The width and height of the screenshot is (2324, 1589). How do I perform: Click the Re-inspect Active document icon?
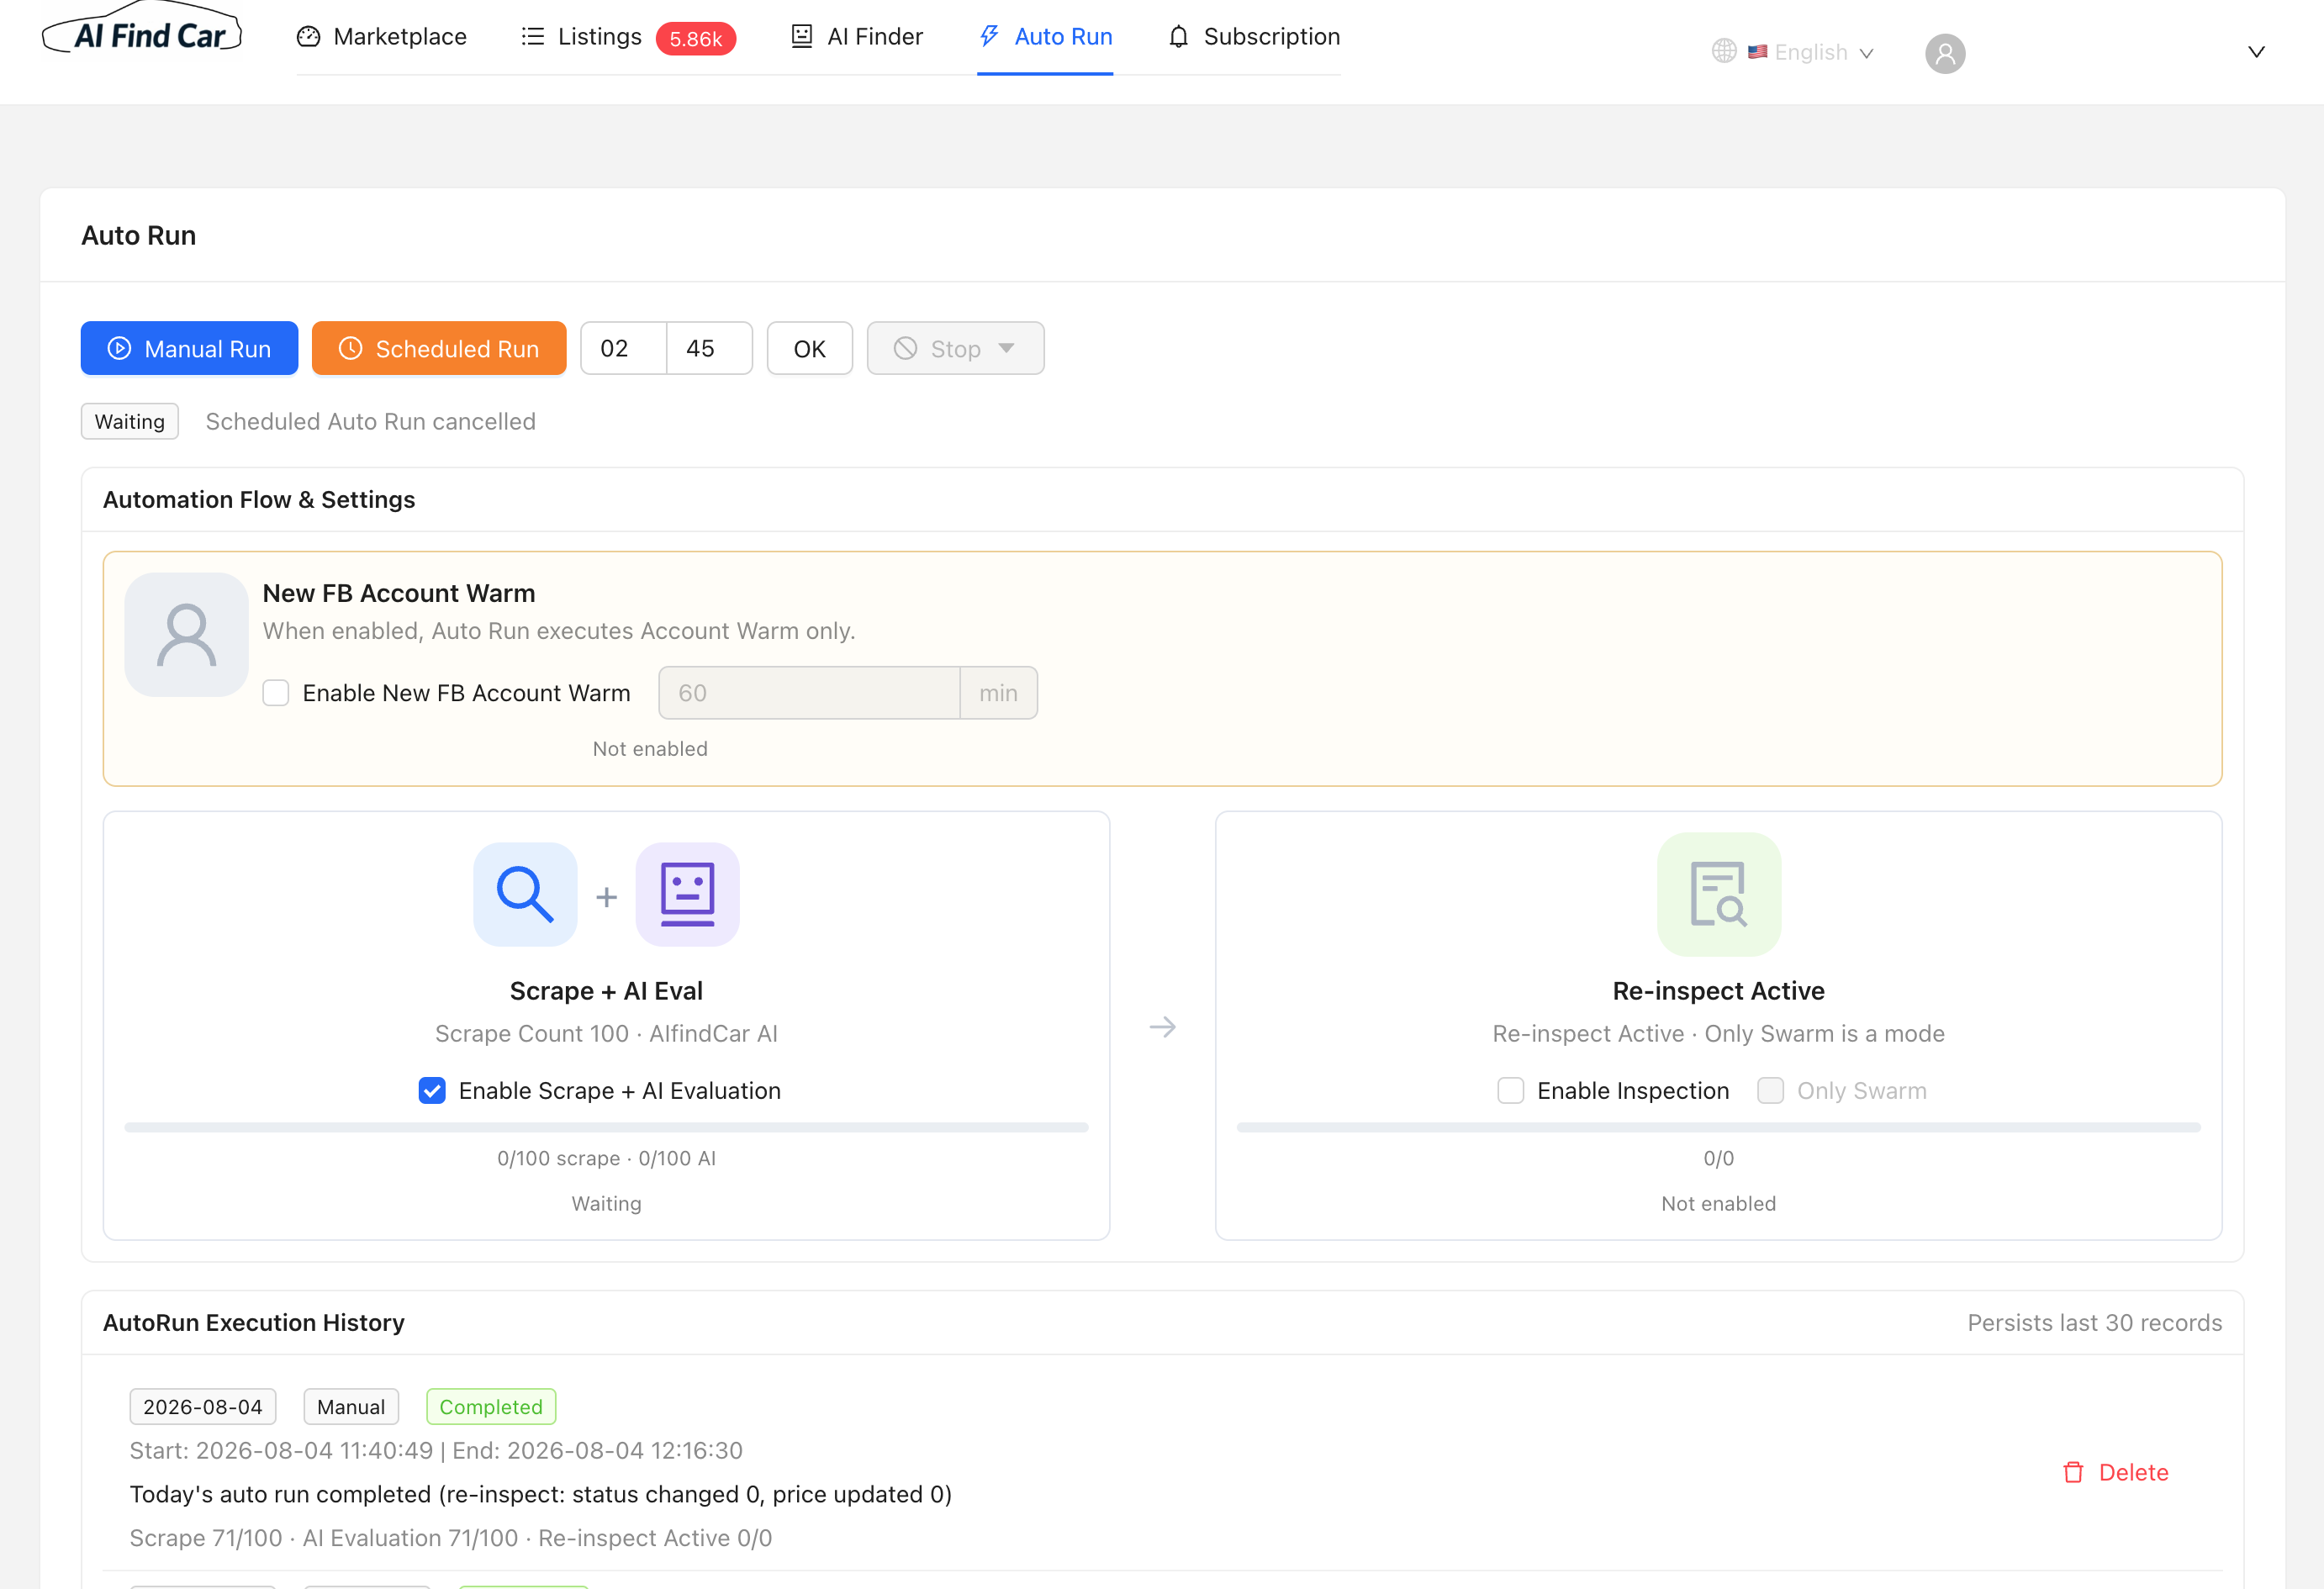[1719, 894]
